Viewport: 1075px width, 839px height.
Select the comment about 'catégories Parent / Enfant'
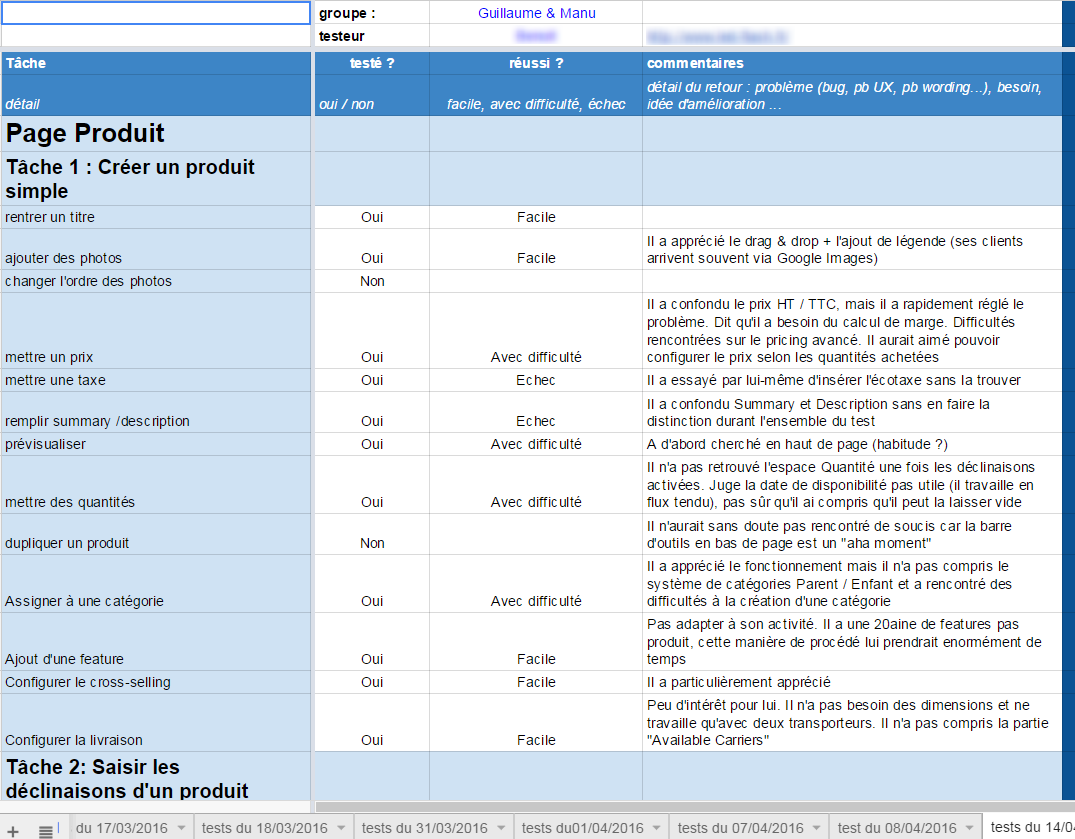point(852,584)
